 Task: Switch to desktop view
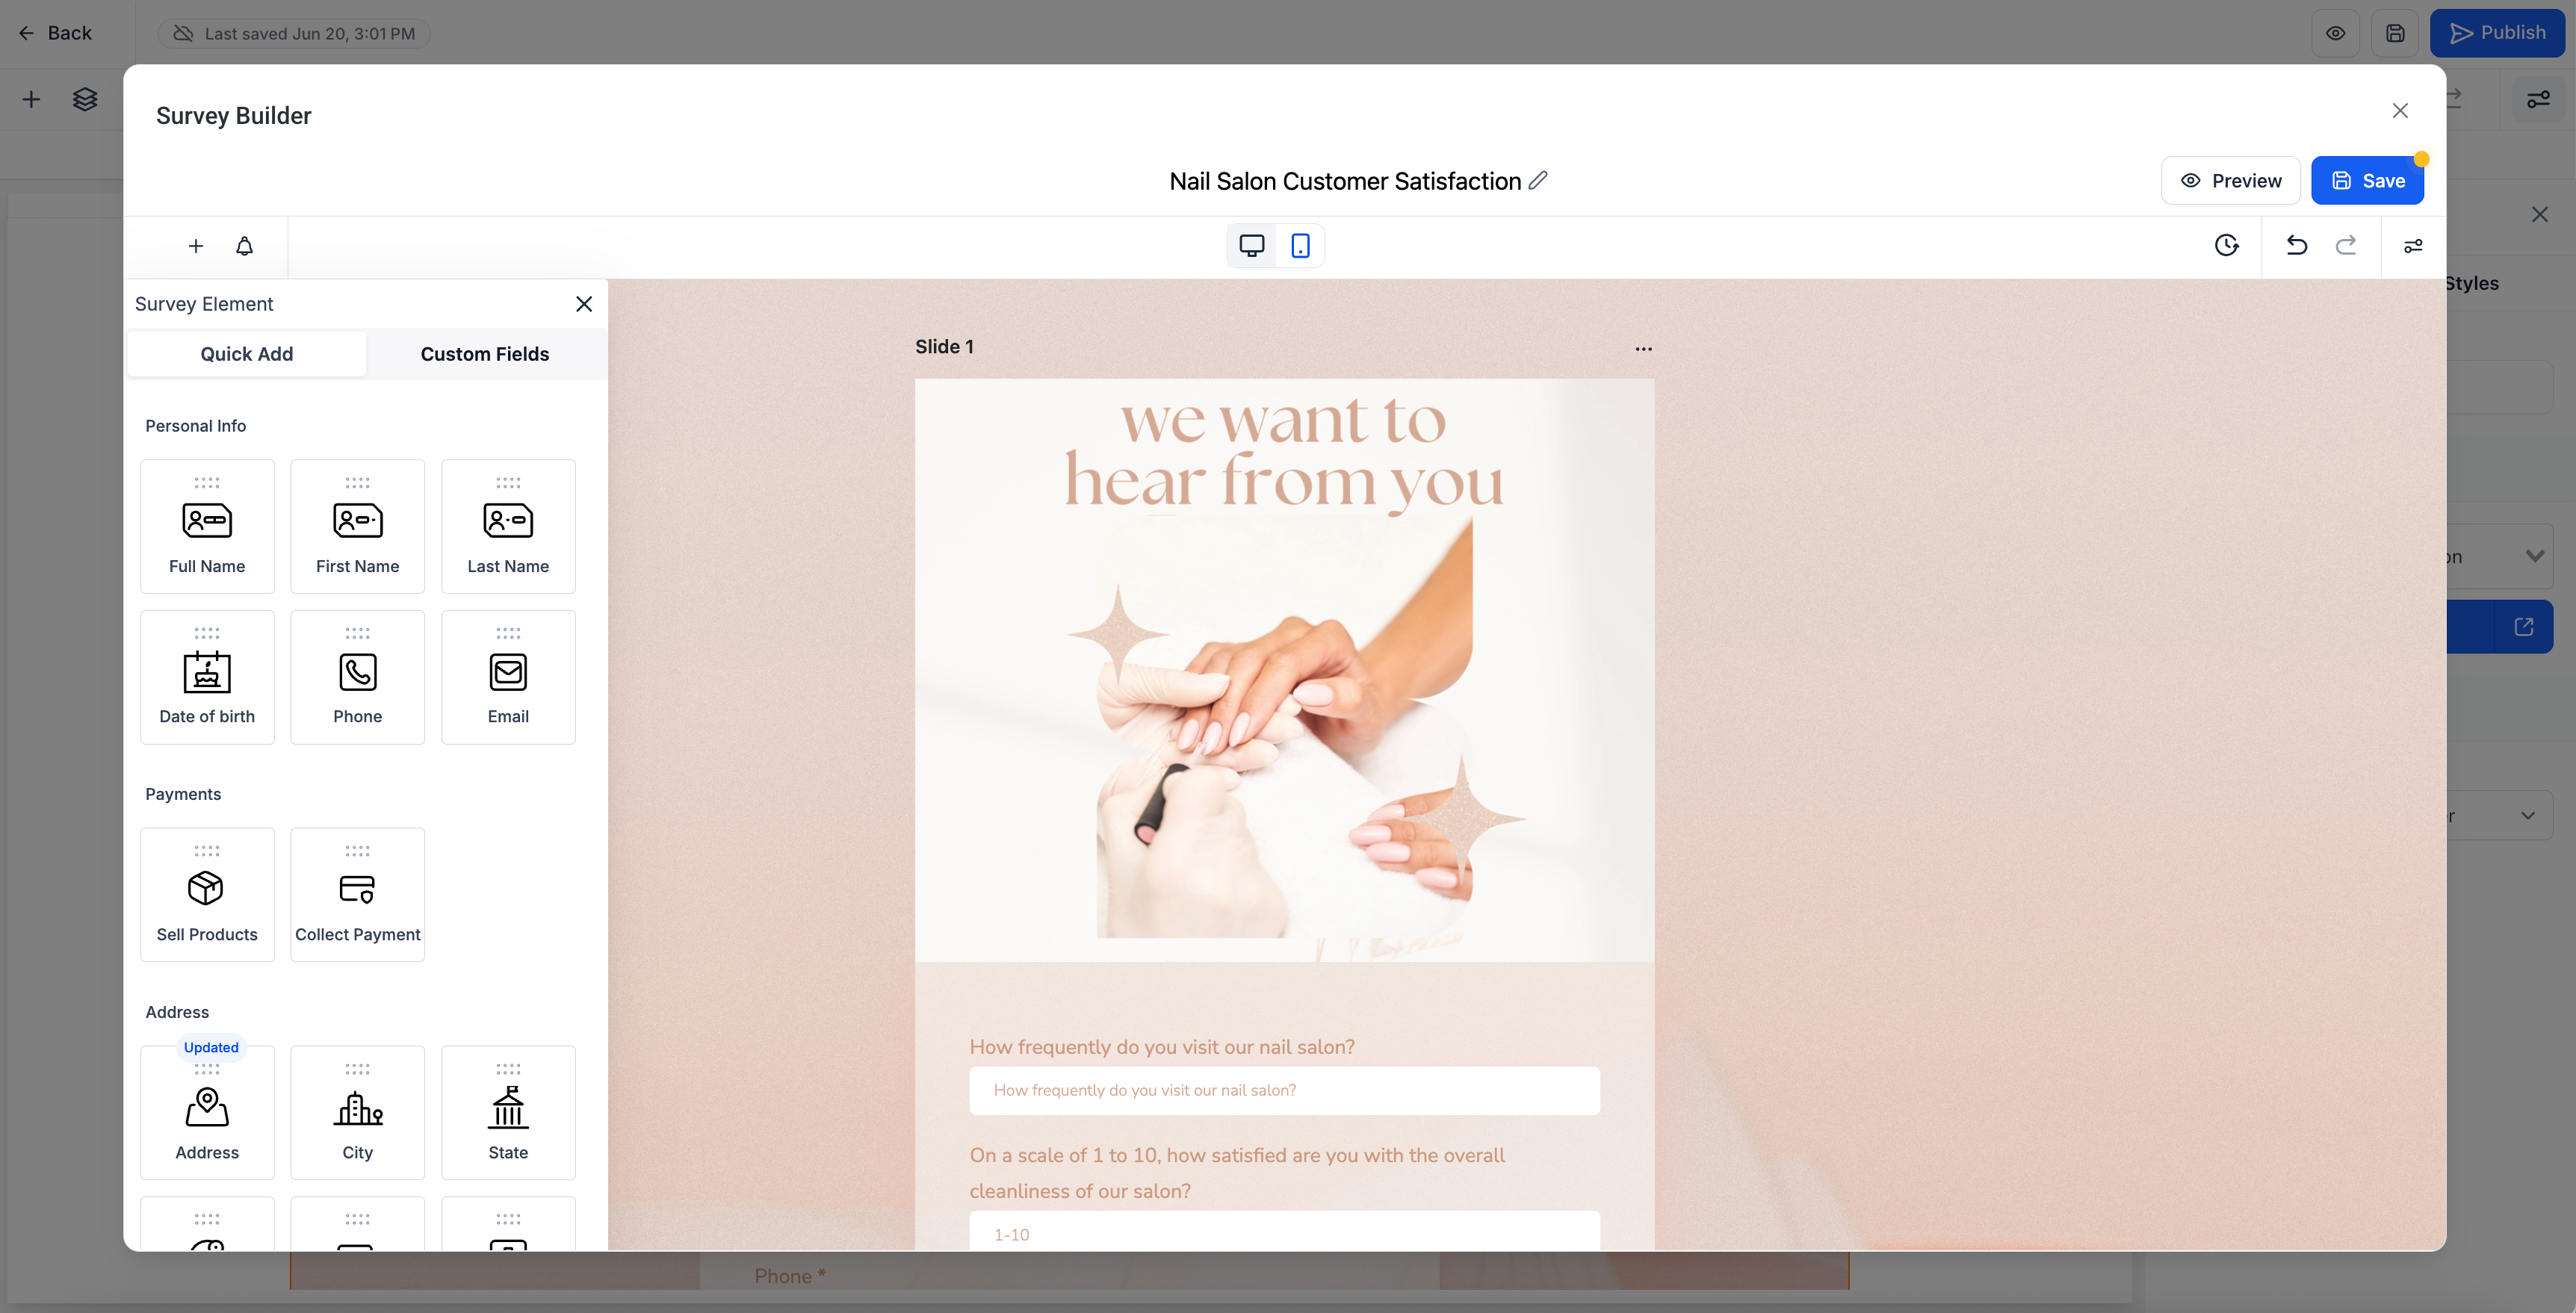[x=1252, y=245]
